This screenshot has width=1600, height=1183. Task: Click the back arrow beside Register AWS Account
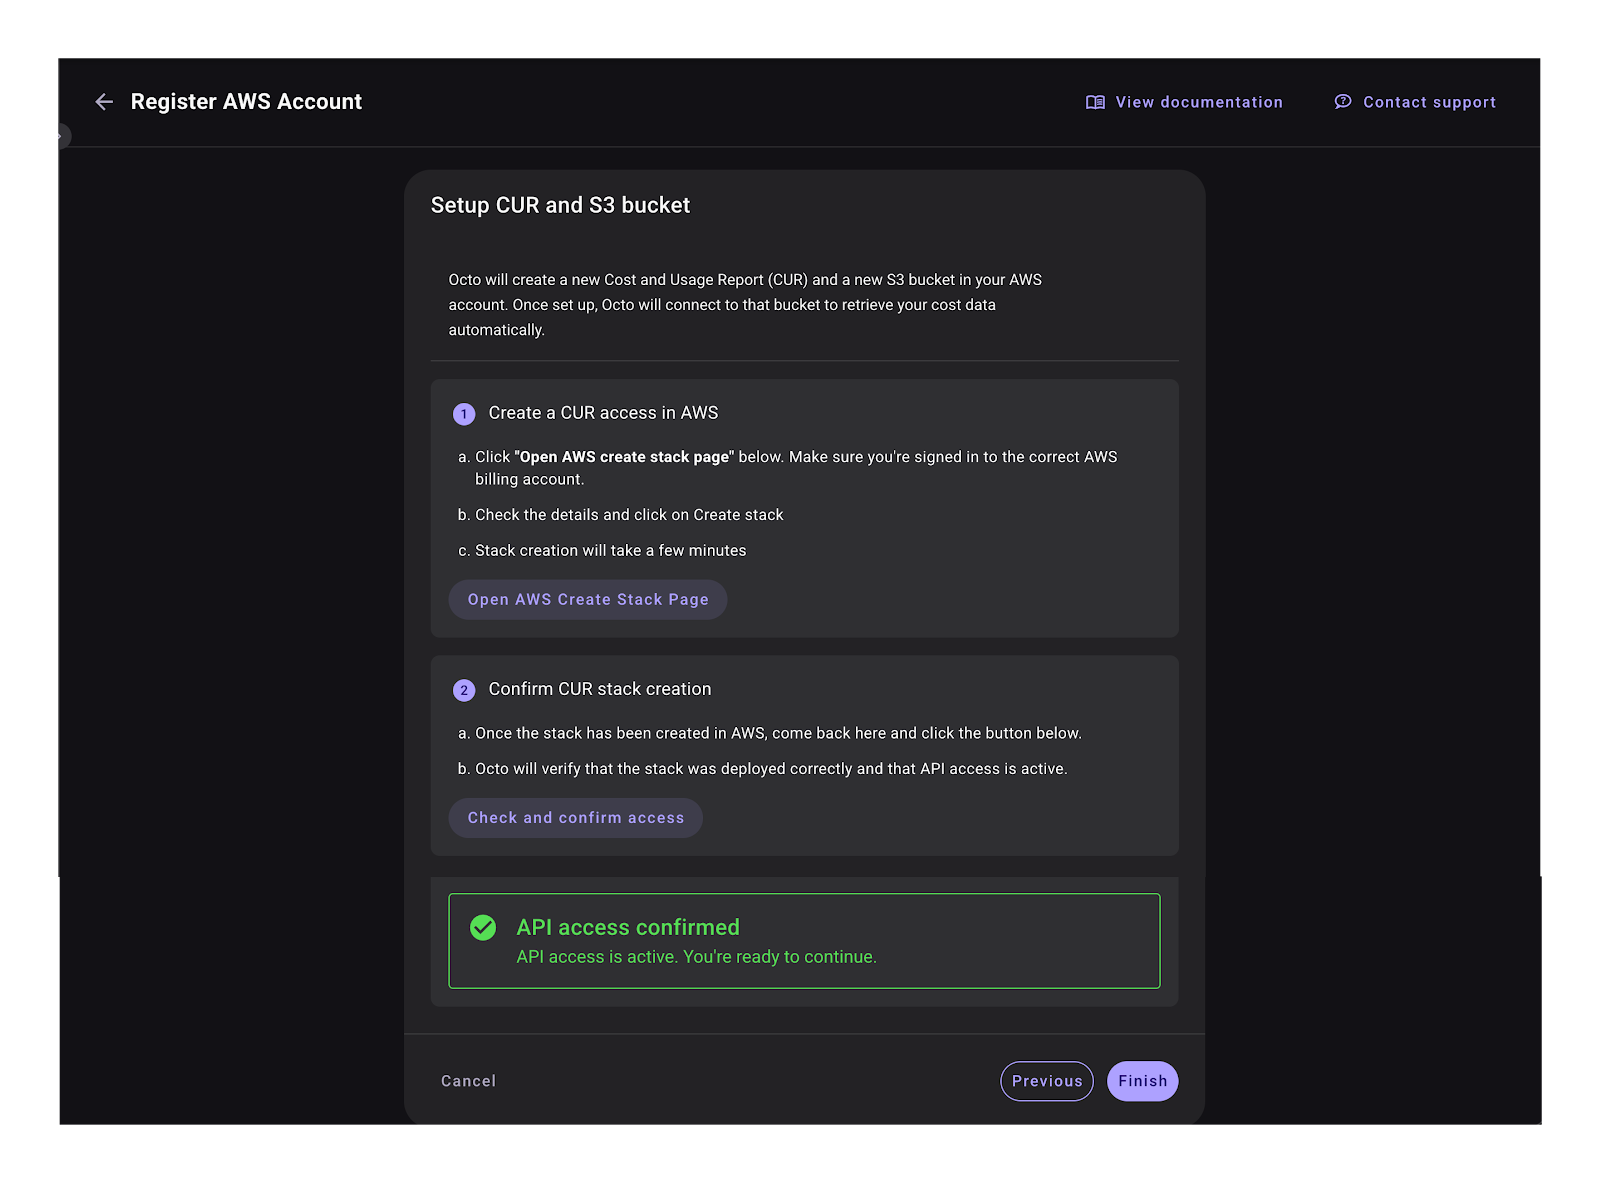click(x=104, y=101)
